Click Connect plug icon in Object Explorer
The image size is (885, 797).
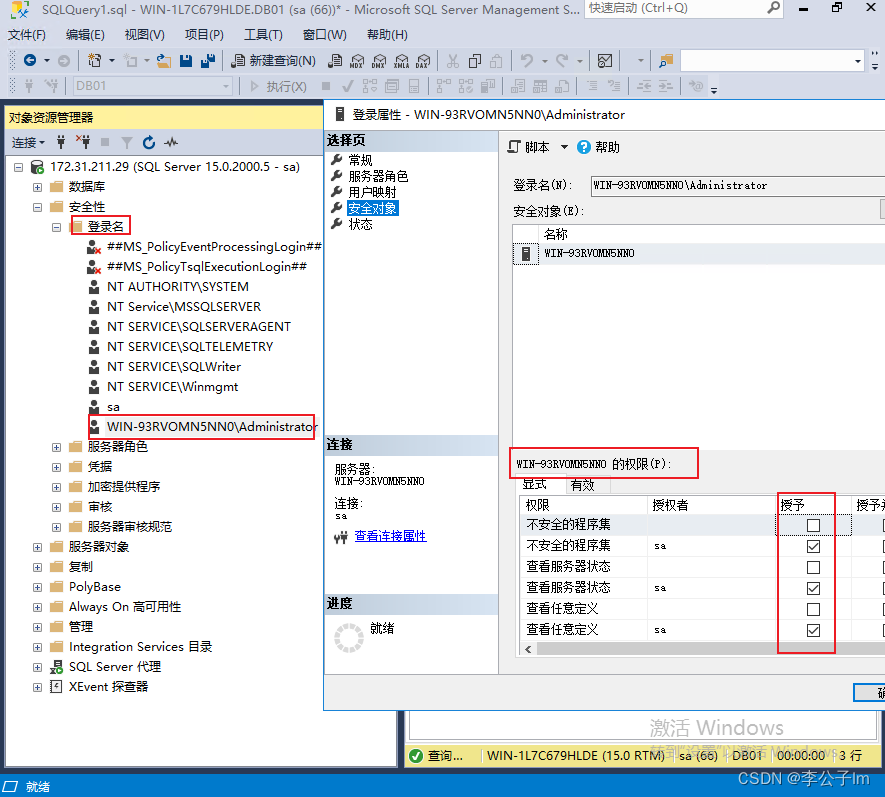tap(61, 142)
